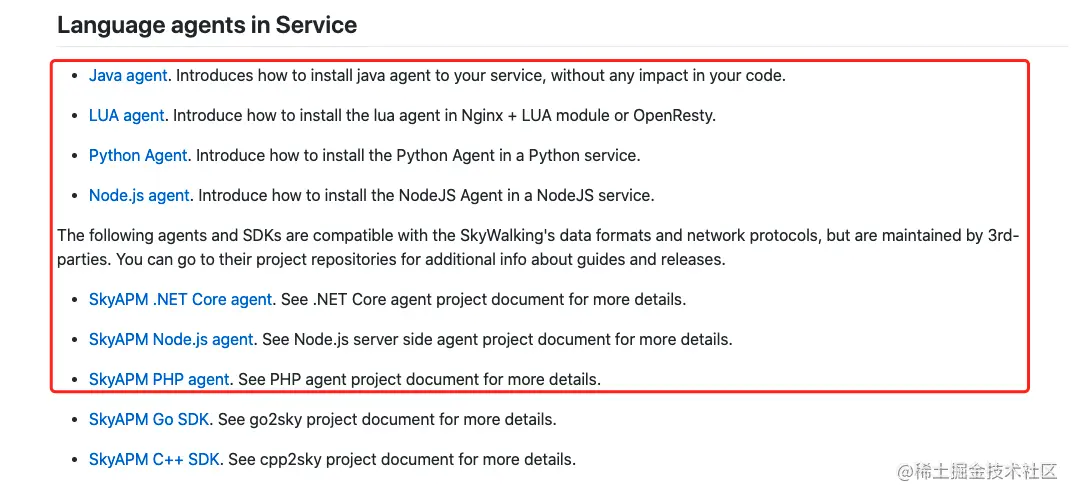Viewport: 1074px width, 498px height.
Task: Visit the SkyAPM C++ SDK link
Action: click(154, 459)
